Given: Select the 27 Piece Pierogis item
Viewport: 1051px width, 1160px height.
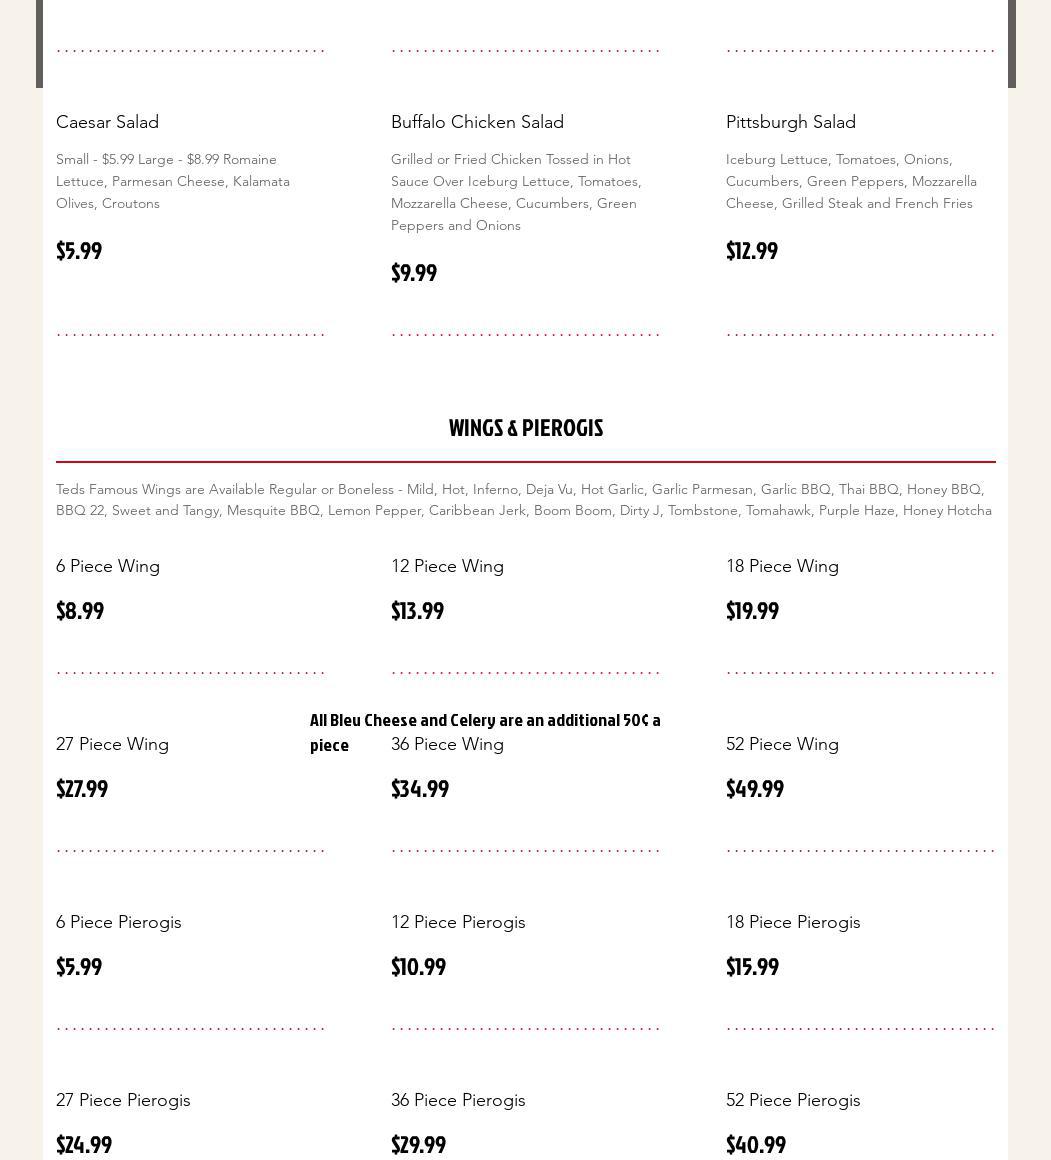Looking at the screenshot, I should [123, 1100].
